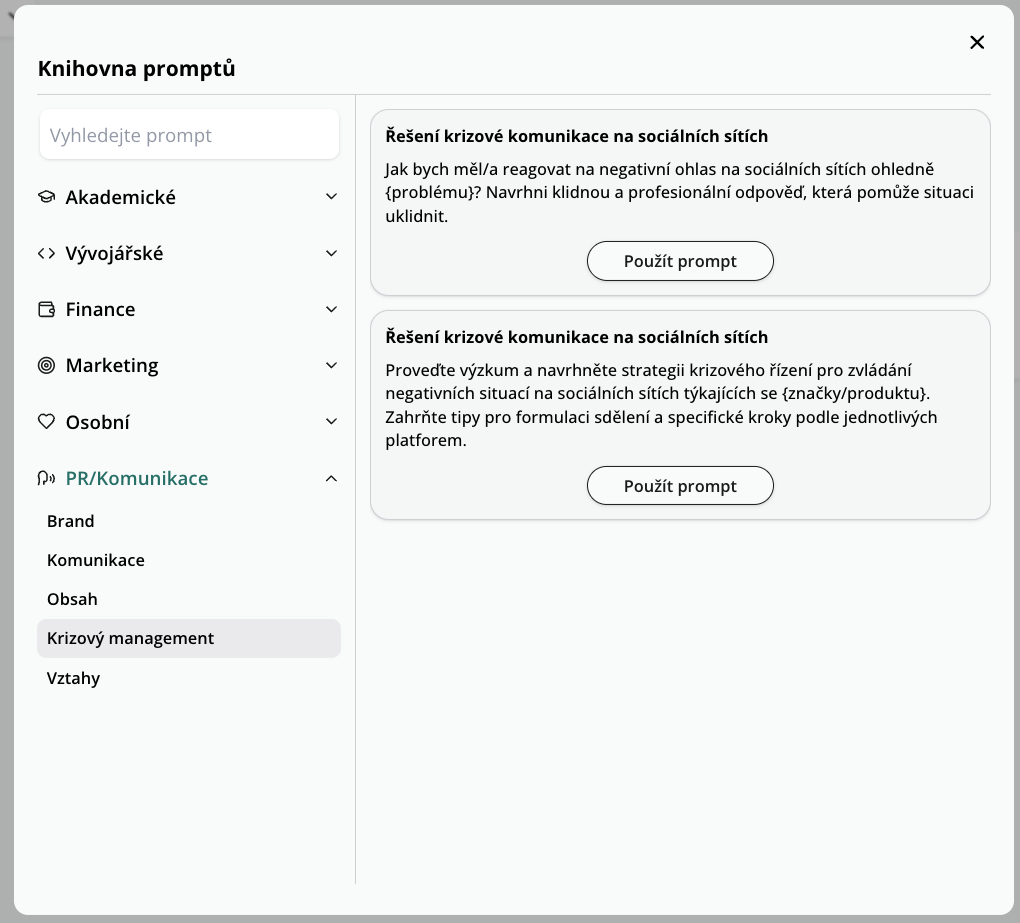Viewport: 1020px width, 923px height.
Task: Click the first card's title Řešení krizové komunikace
Action: click(576, 136)
